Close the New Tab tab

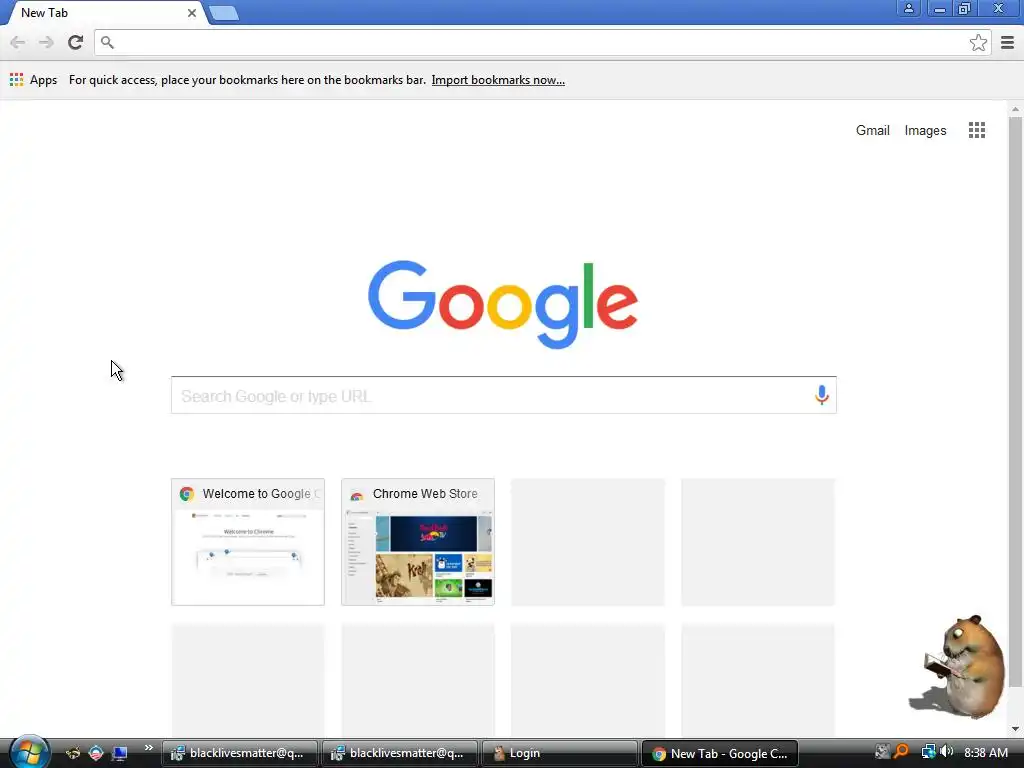(x=192, y=12)
